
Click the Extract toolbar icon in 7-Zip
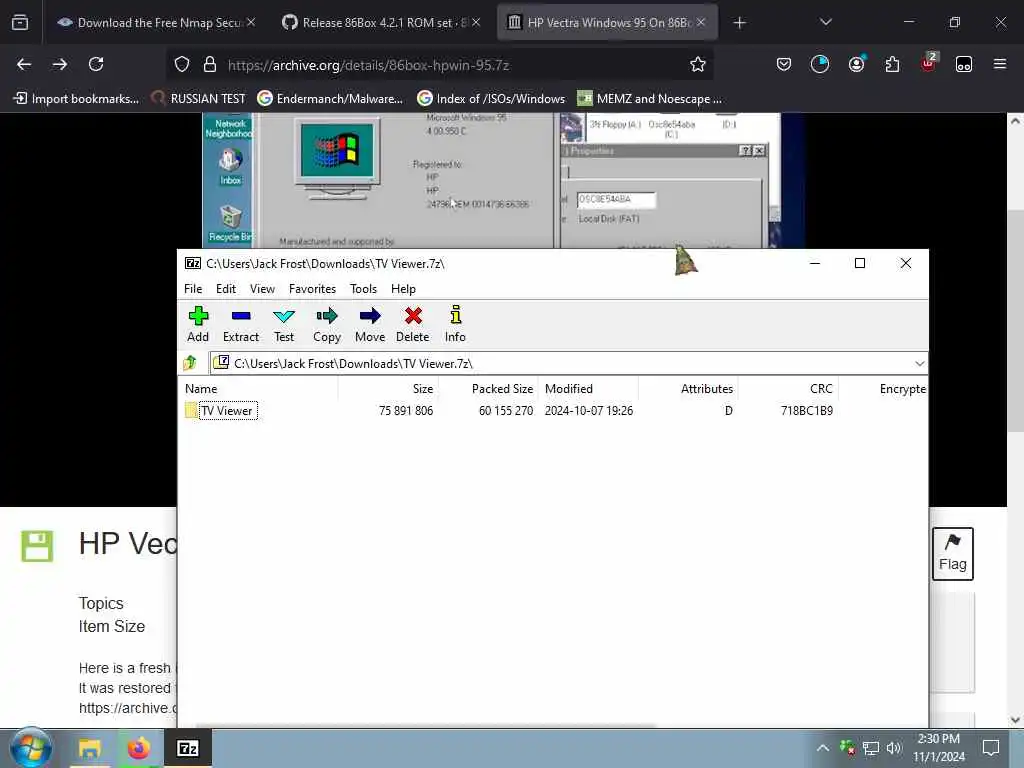[240, 324]
